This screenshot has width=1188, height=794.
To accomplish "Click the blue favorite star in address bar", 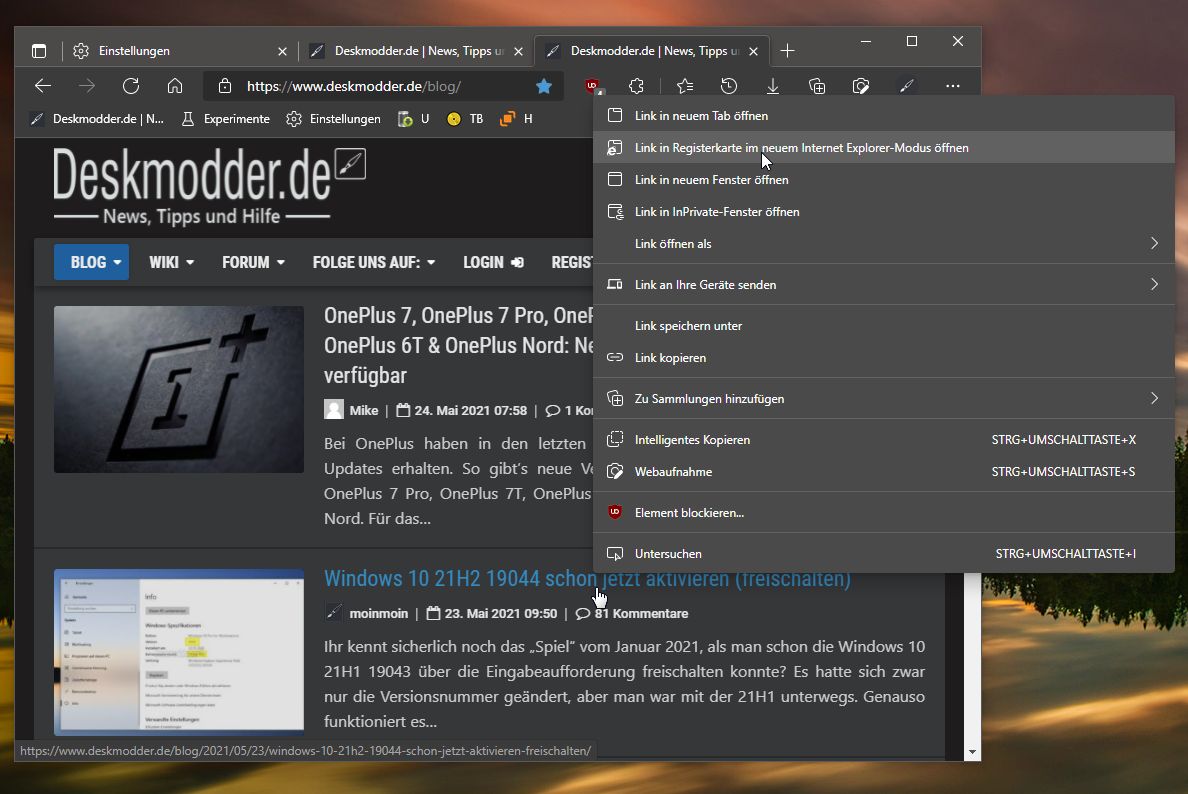I will click(x=543, y=86).
